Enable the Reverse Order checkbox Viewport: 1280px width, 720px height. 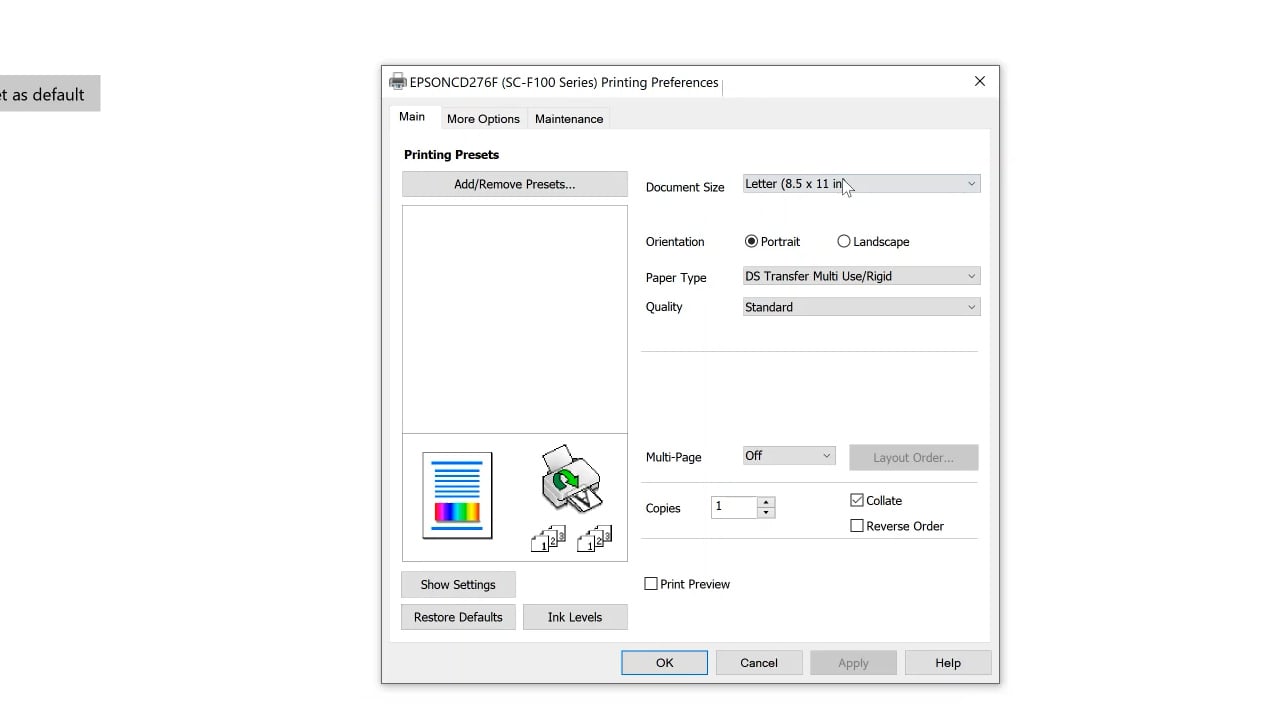[857, 526]
